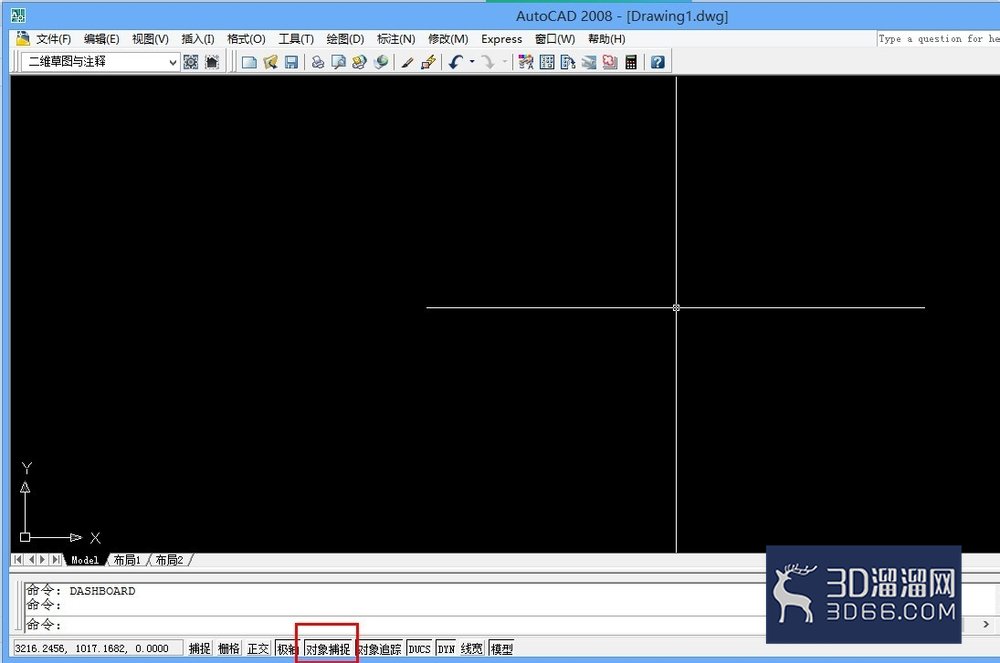Screen dimensions: 1000x663
Task: Click the QNew new drawing icon
Action: (249, 62)
